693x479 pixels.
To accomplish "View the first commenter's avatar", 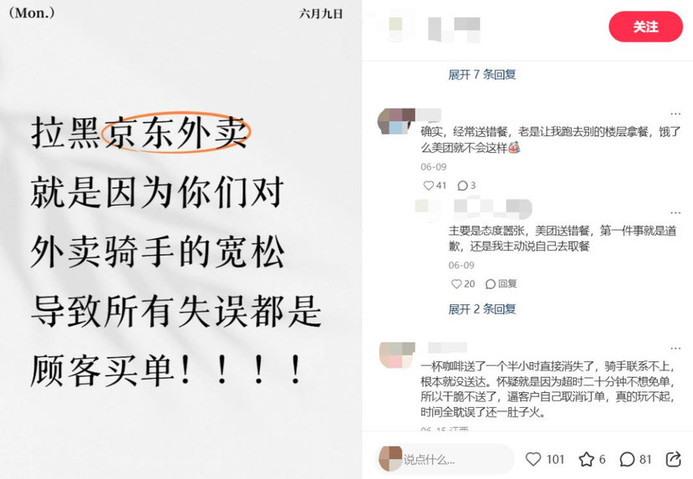I will [396, 121].
